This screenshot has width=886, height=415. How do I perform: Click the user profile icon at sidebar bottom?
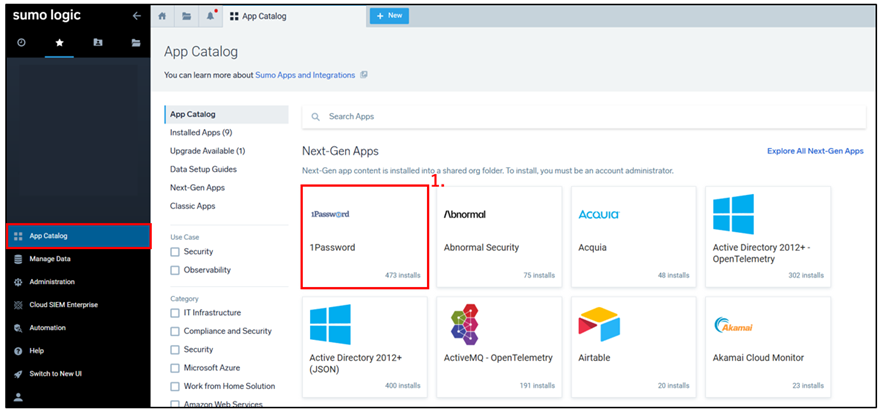click(x=18, y=397)
